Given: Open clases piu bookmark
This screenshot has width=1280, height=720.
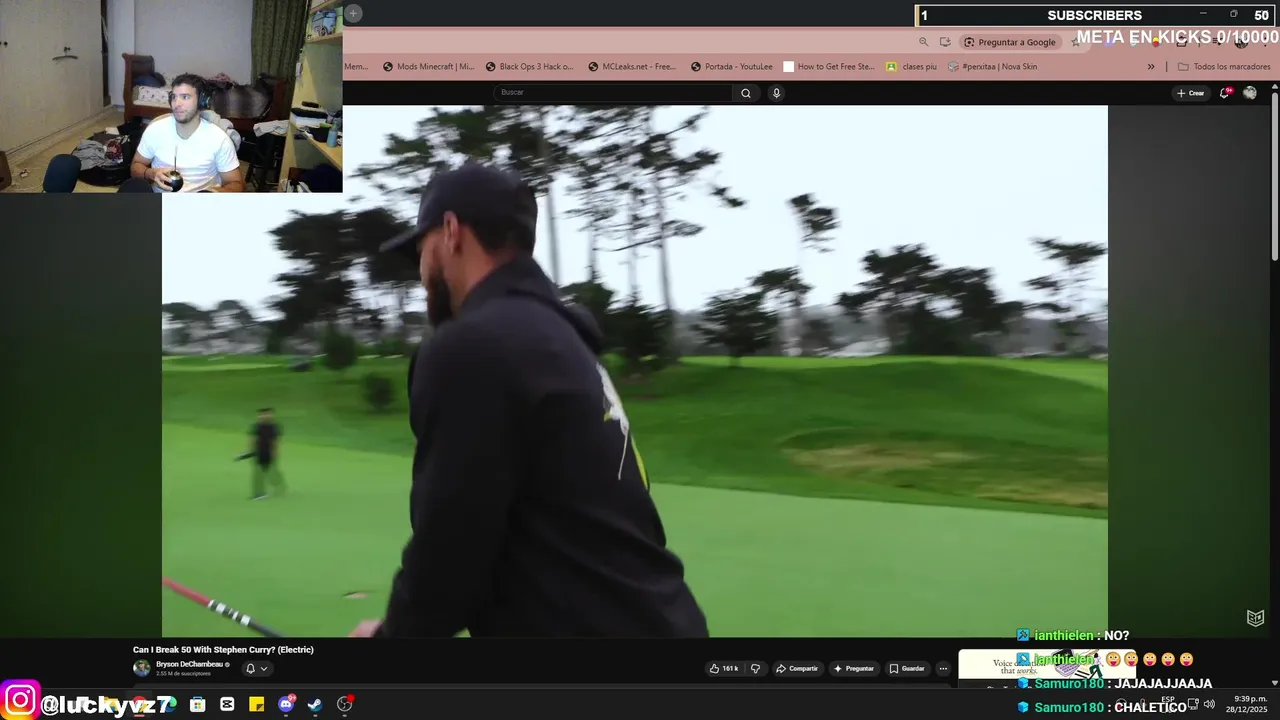Looking at the screenshot, I should (912, 67).
